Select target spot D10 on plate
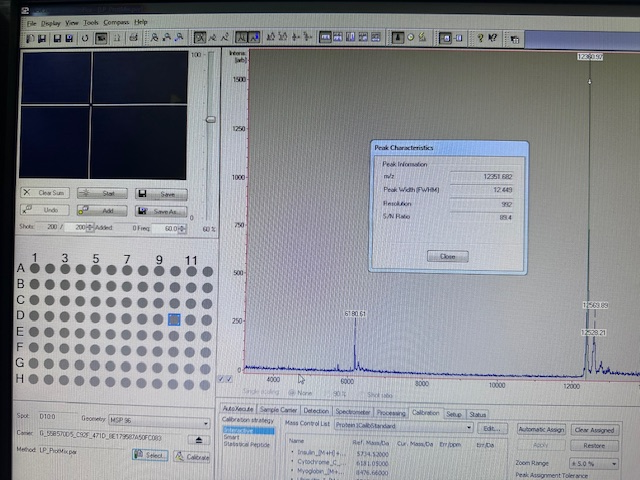 tap(175, 319)
